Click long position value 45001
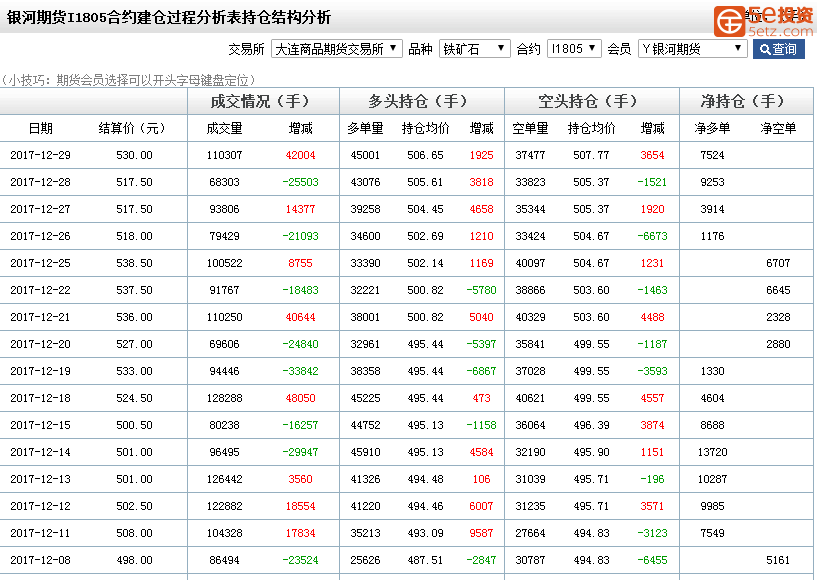 tap(365, 155)
